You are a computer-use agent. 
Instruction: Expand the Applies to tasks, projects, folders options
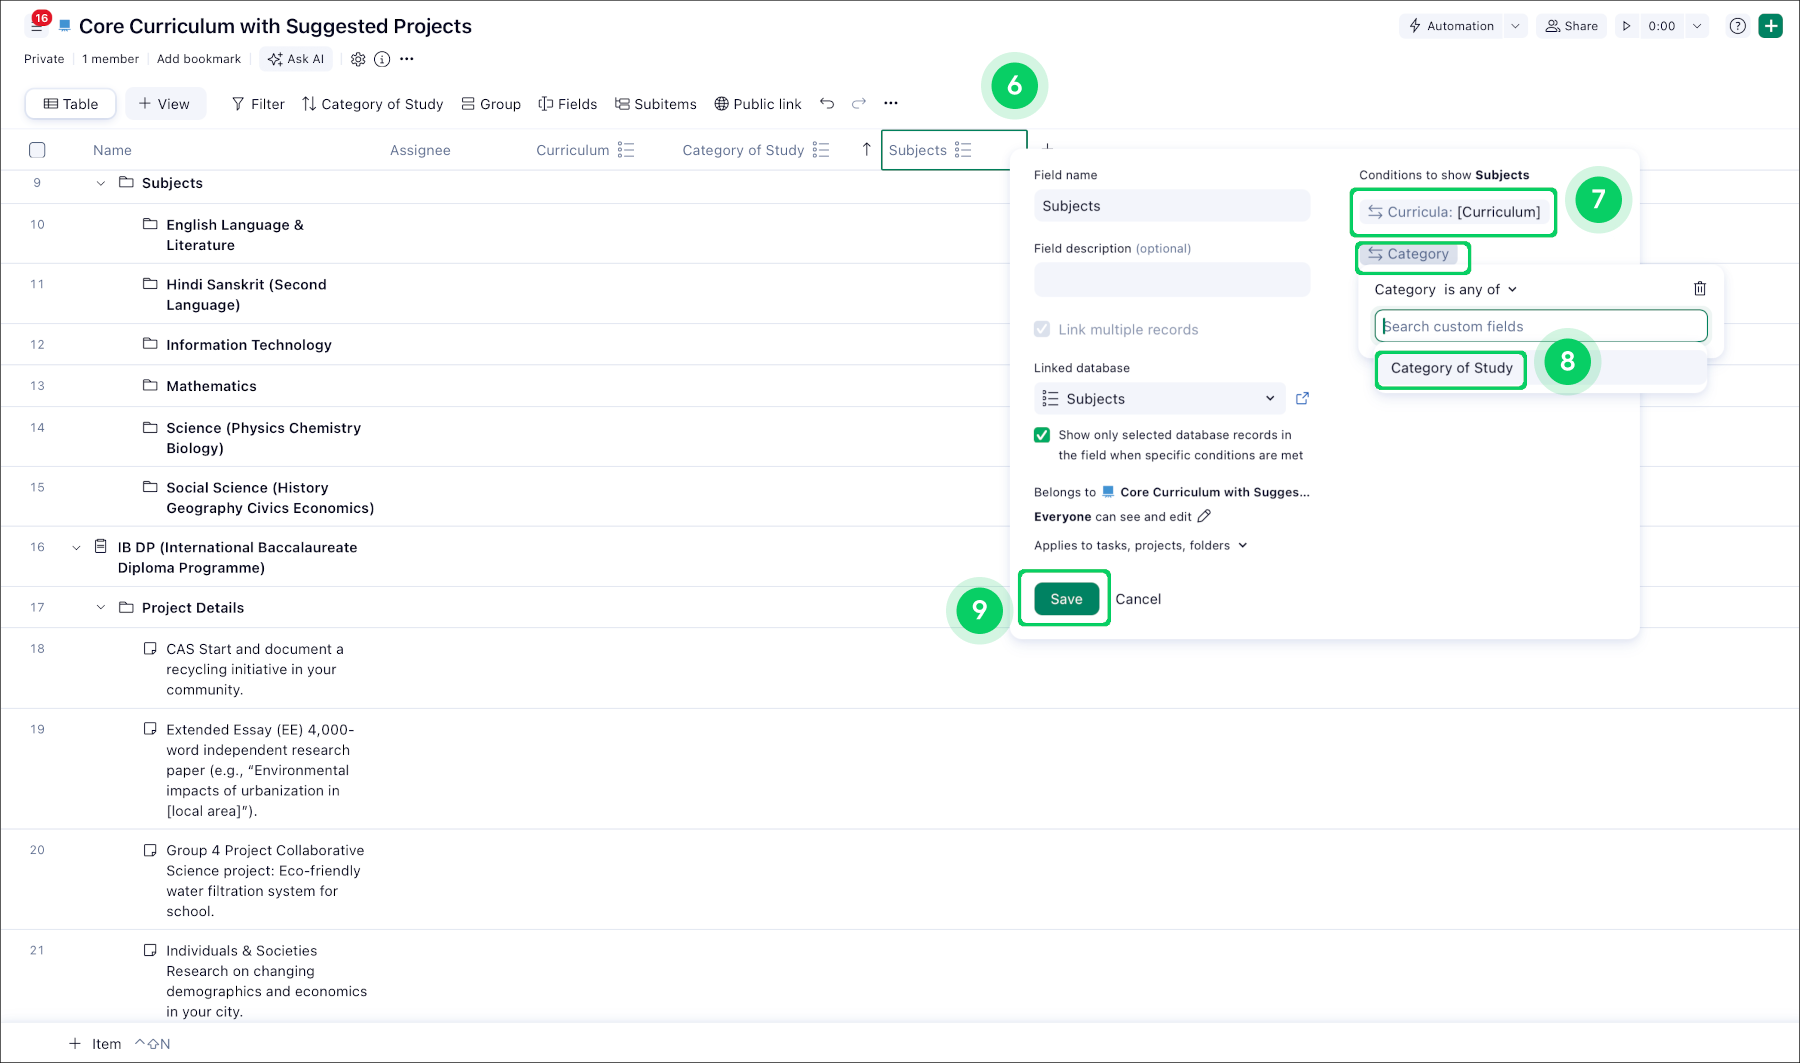pos(1242,545)
